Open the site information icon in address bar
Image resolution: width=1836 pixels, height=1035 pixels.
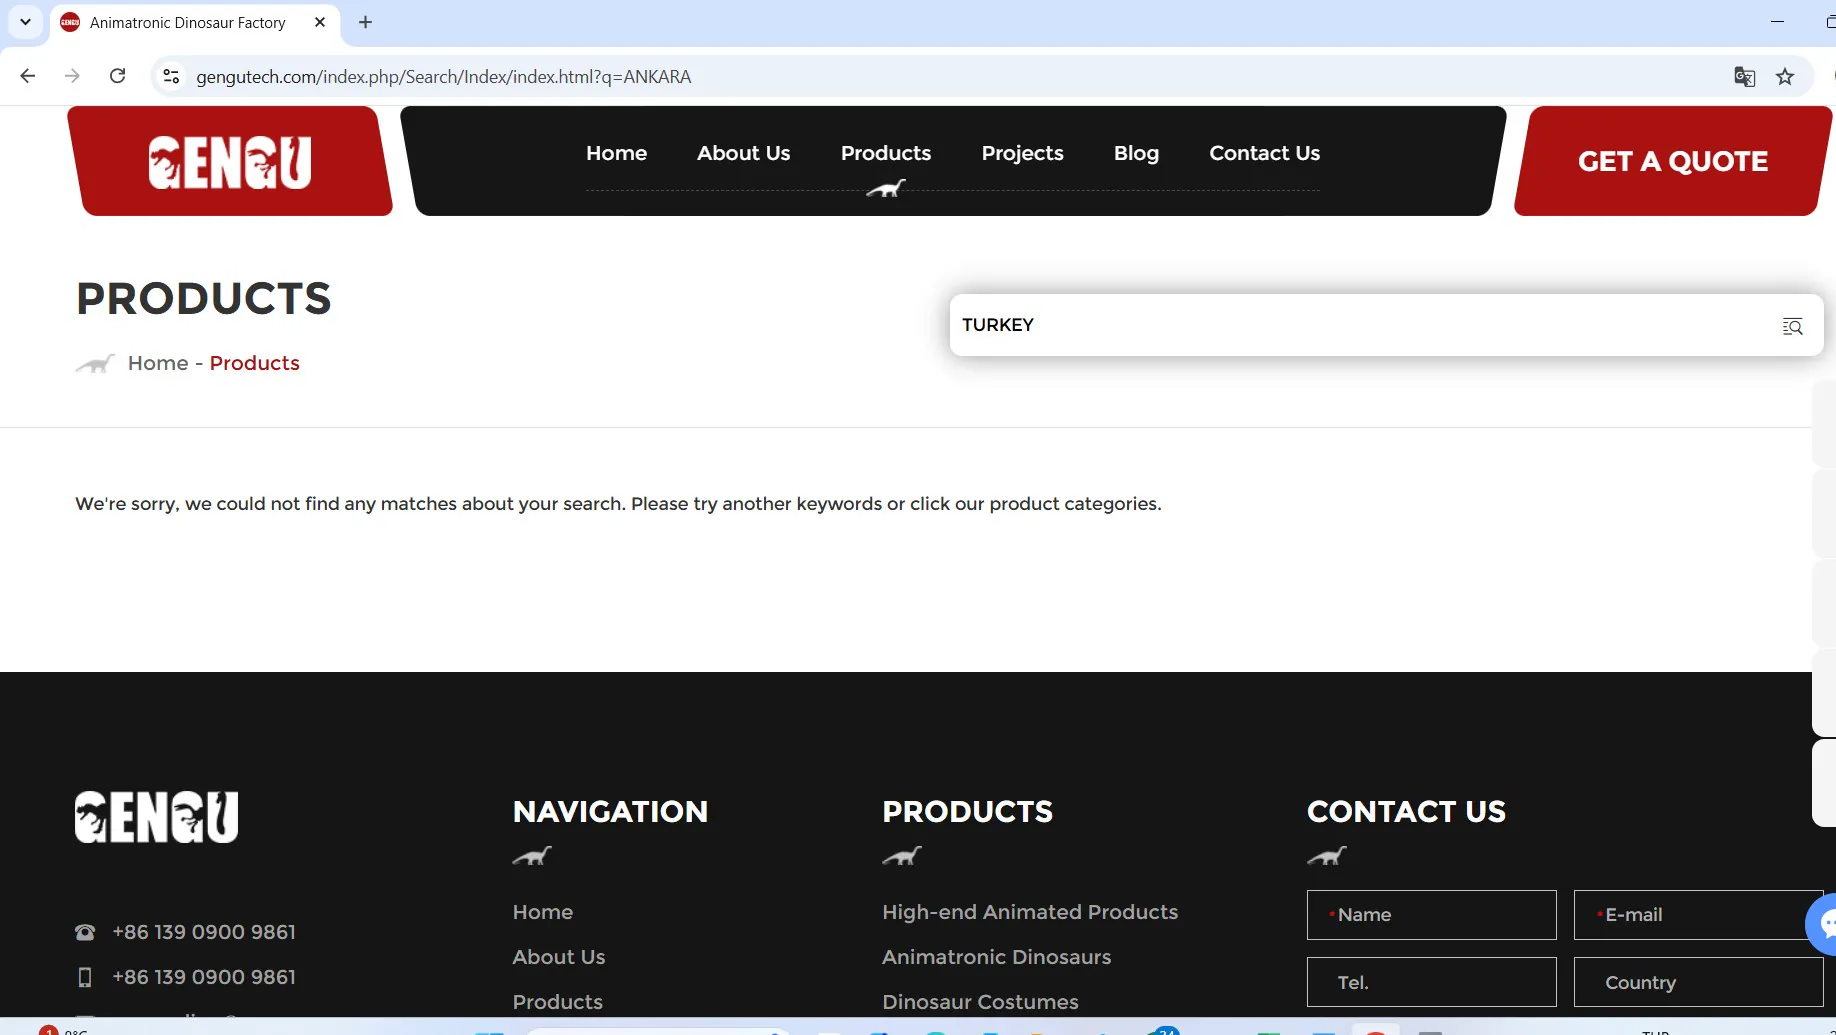(x=171, y=77)
